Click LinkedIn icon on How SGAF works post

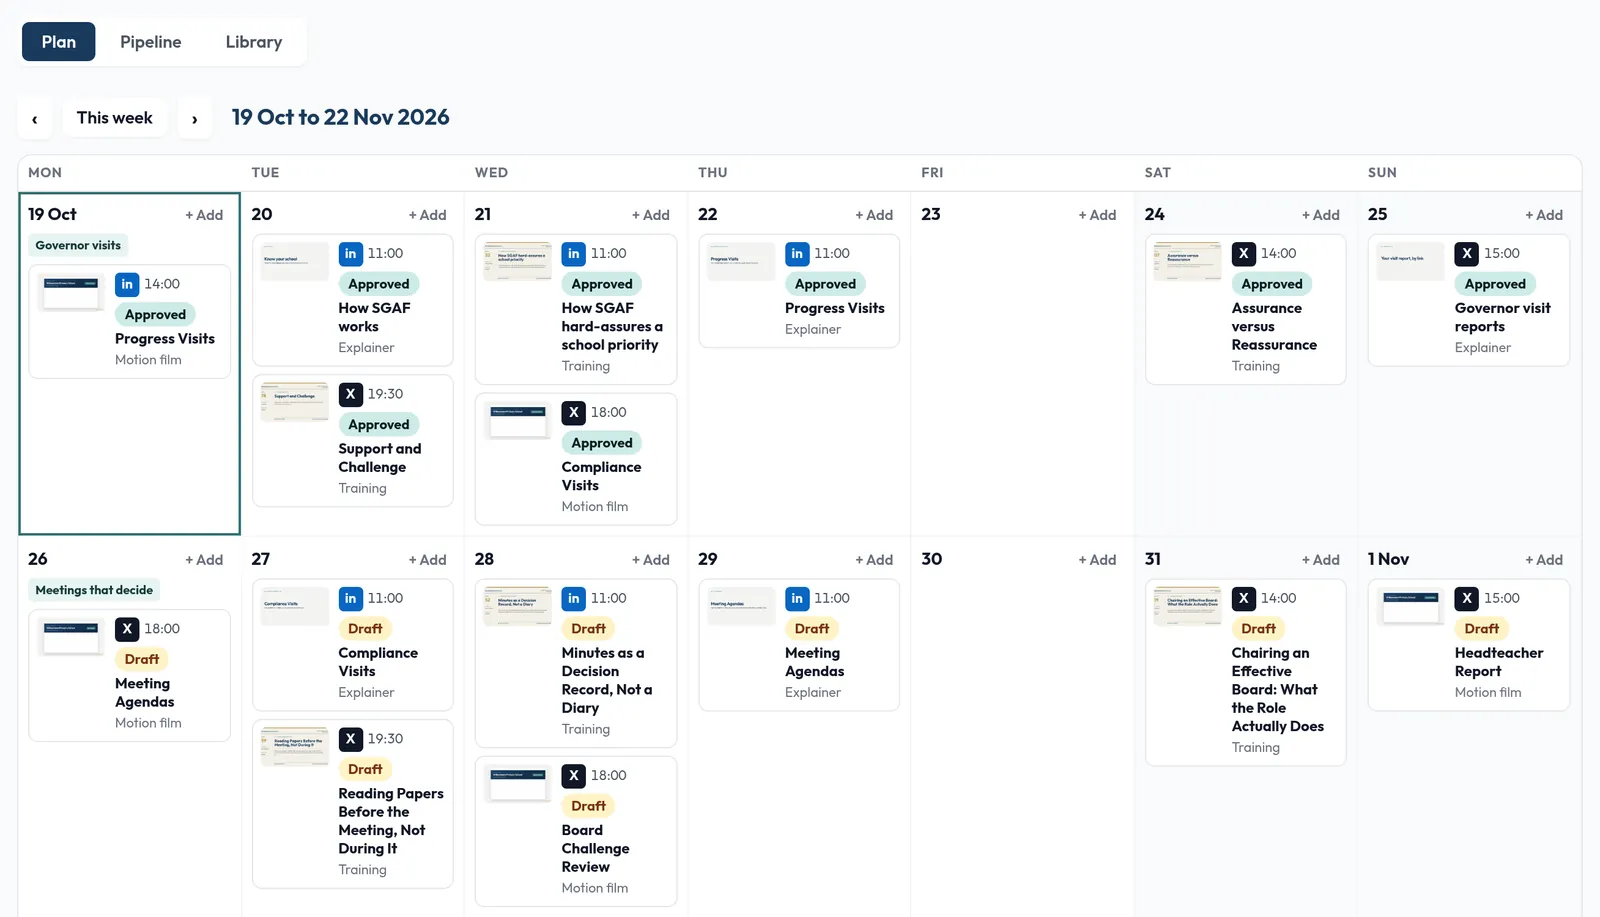(351, 254)
